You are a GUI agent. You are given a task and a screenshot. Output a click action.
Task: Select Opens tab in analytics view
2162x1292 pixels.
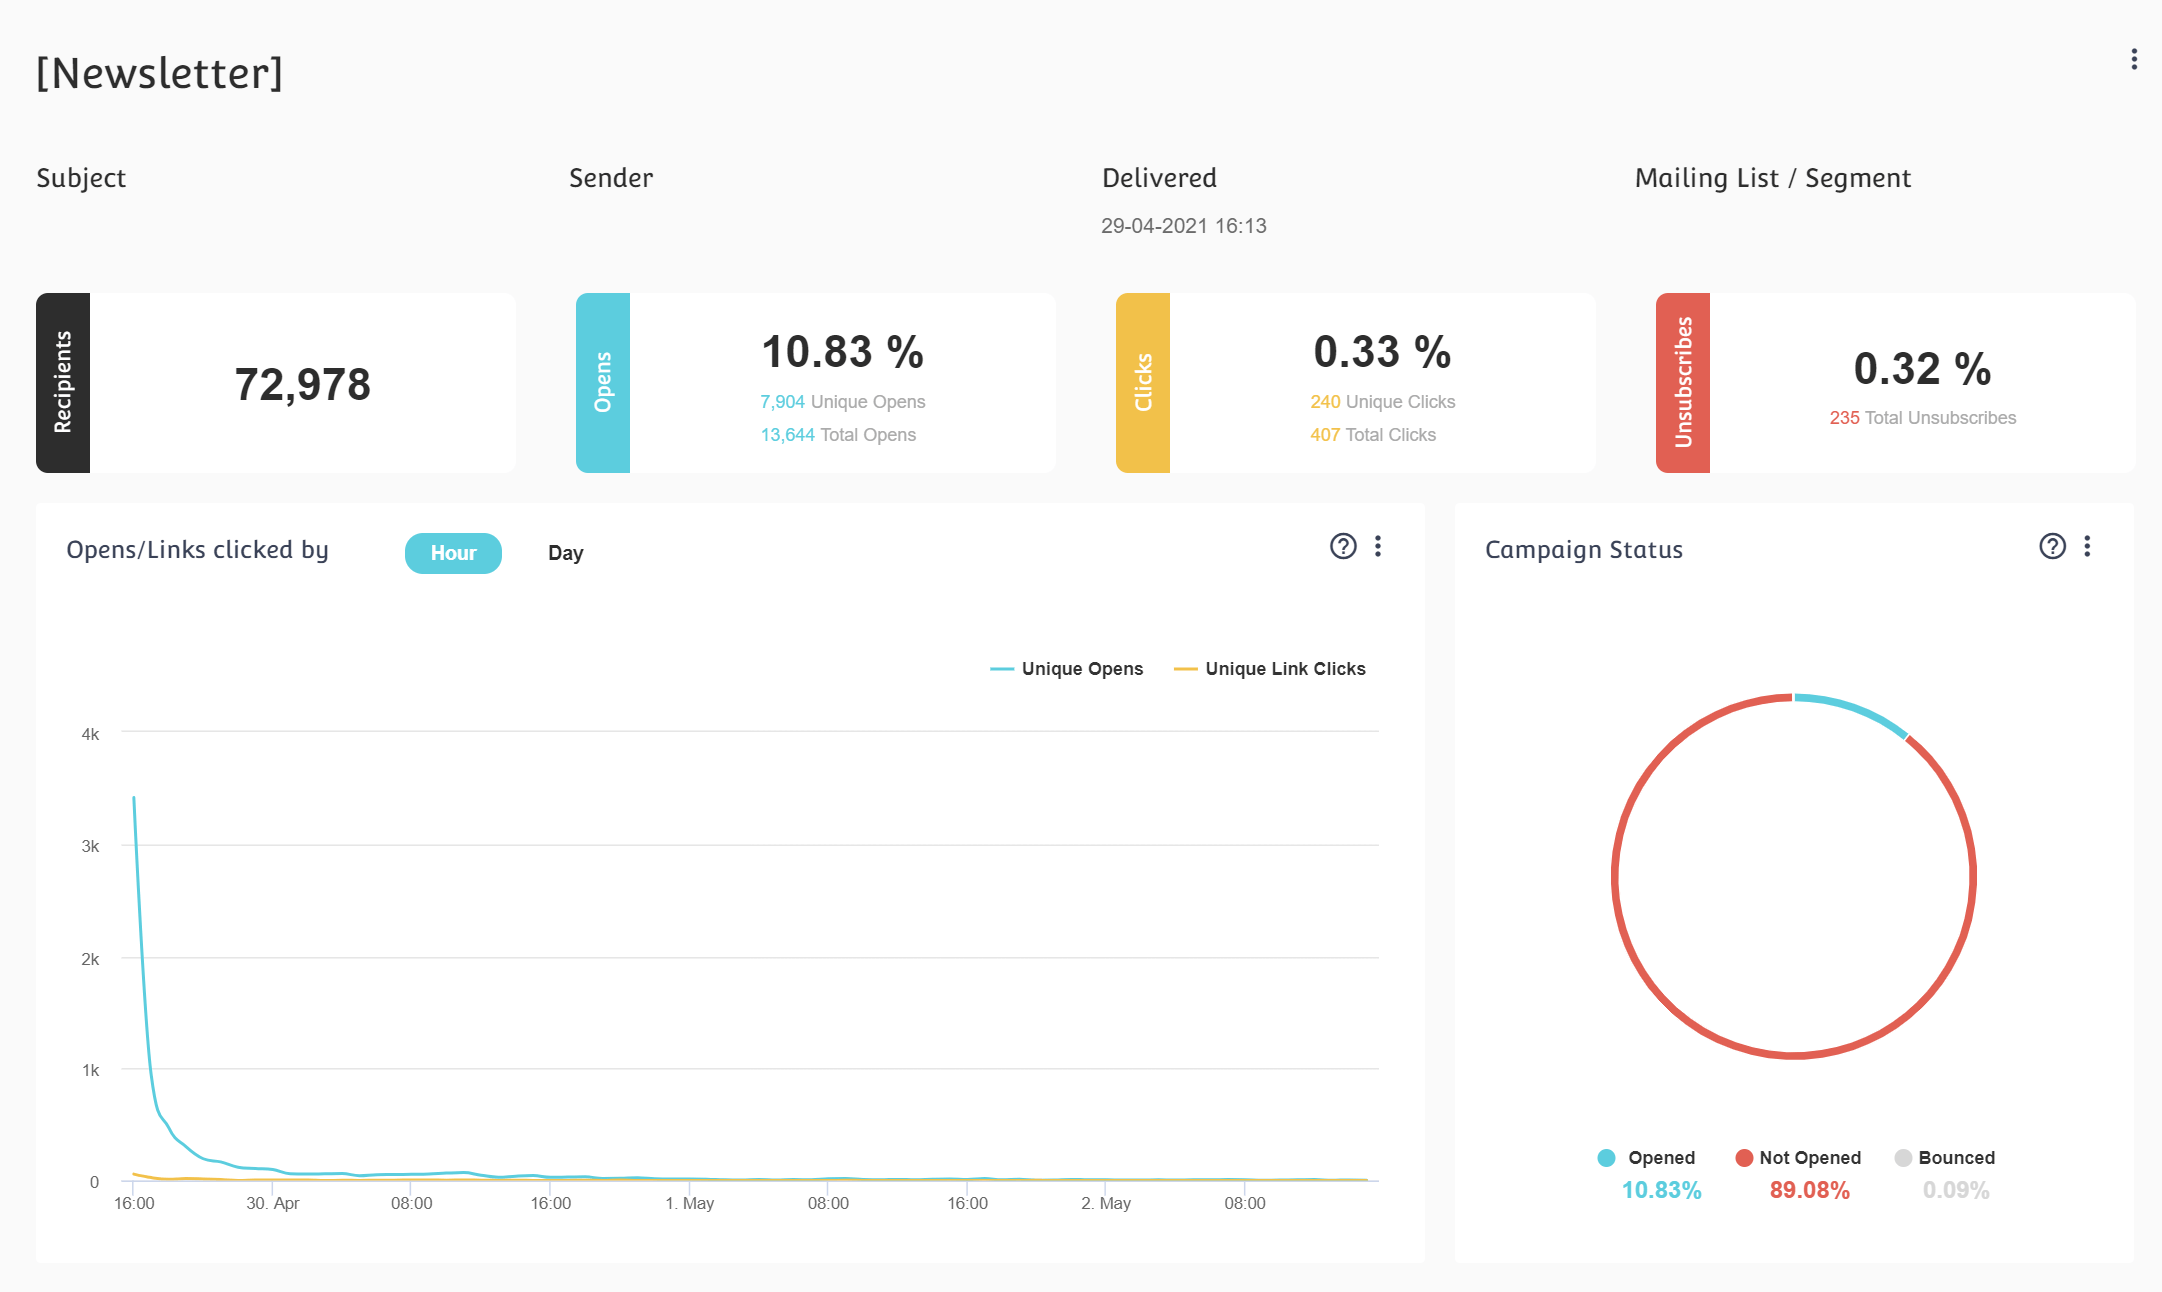click(x=598, y=381)
